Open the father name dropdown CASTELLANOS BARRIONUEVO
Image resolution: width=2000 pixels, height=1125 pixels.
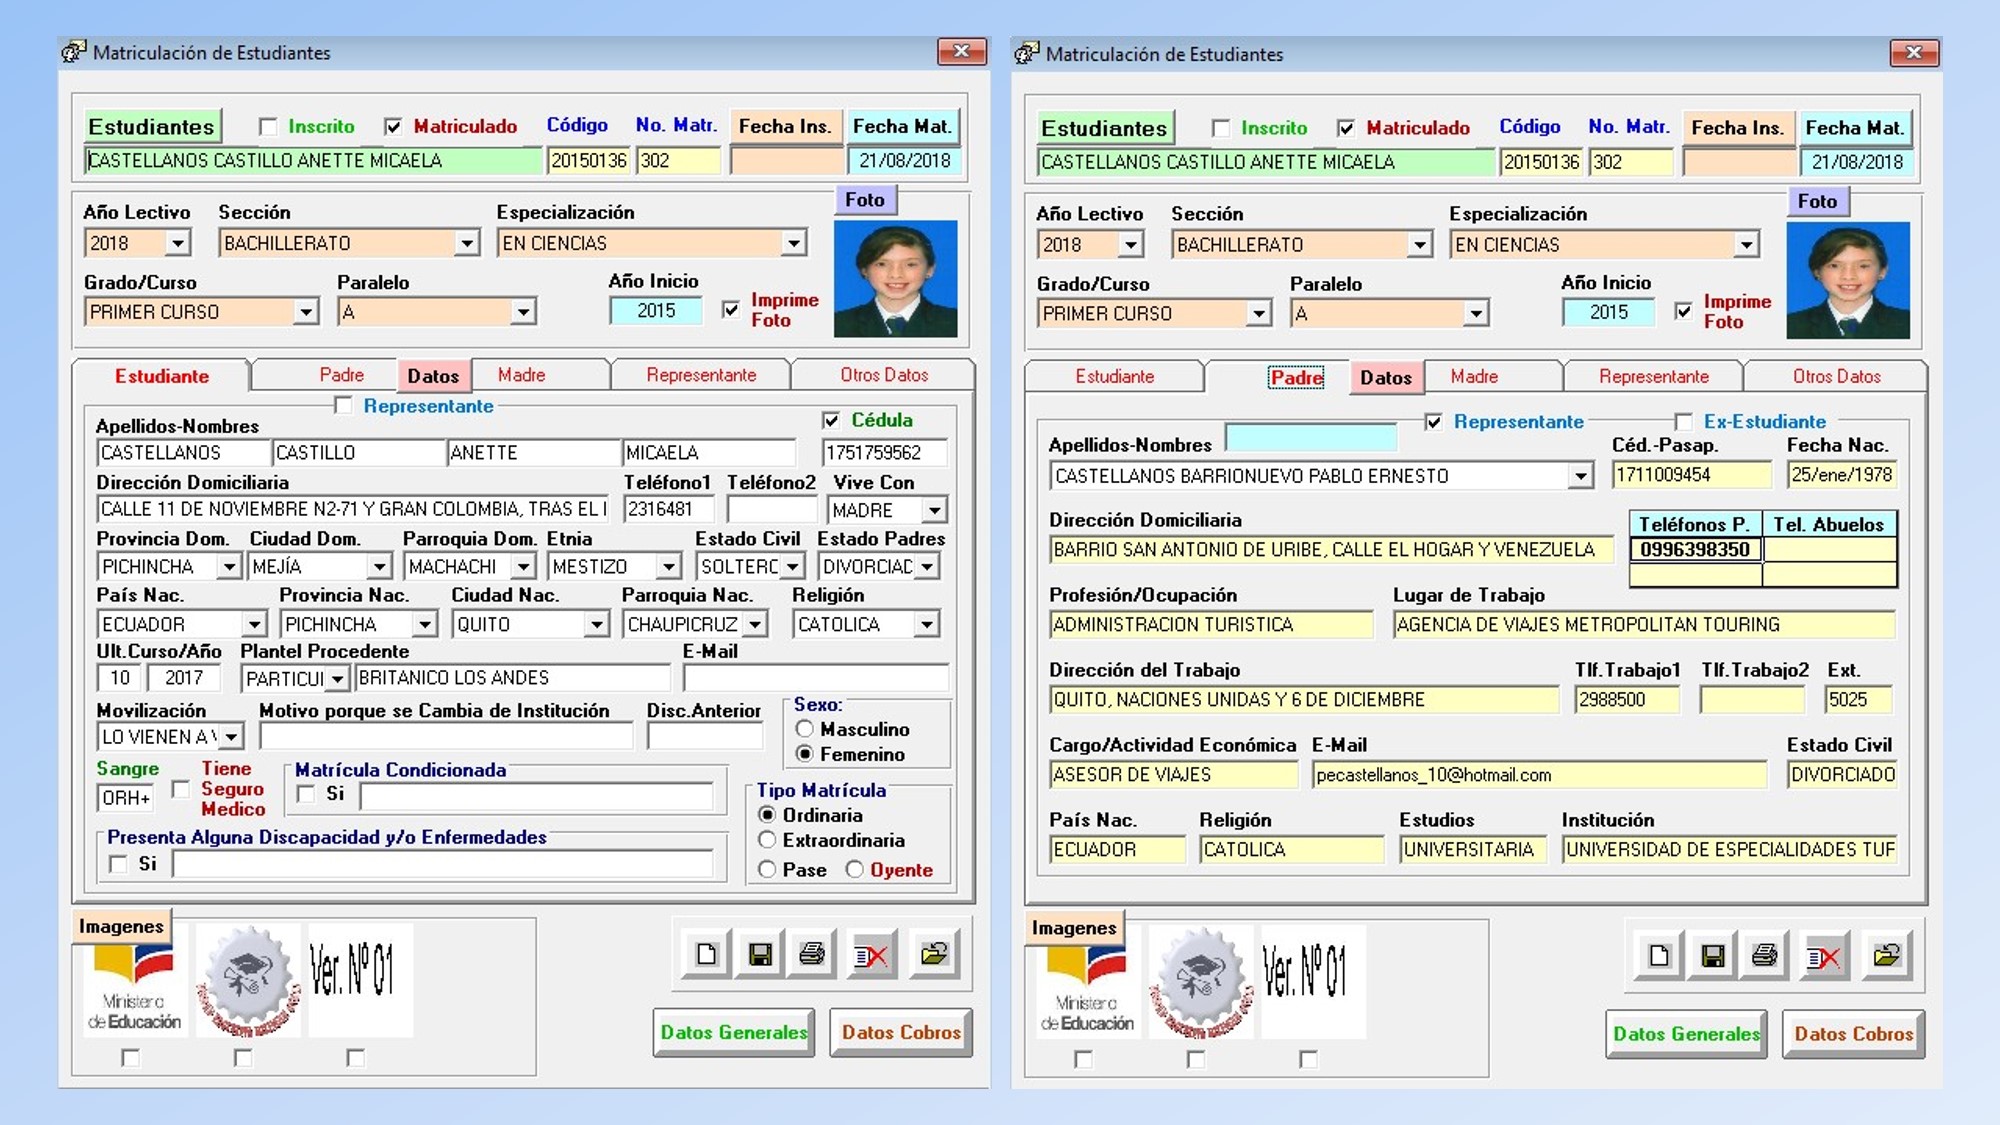click(1580, 476)
